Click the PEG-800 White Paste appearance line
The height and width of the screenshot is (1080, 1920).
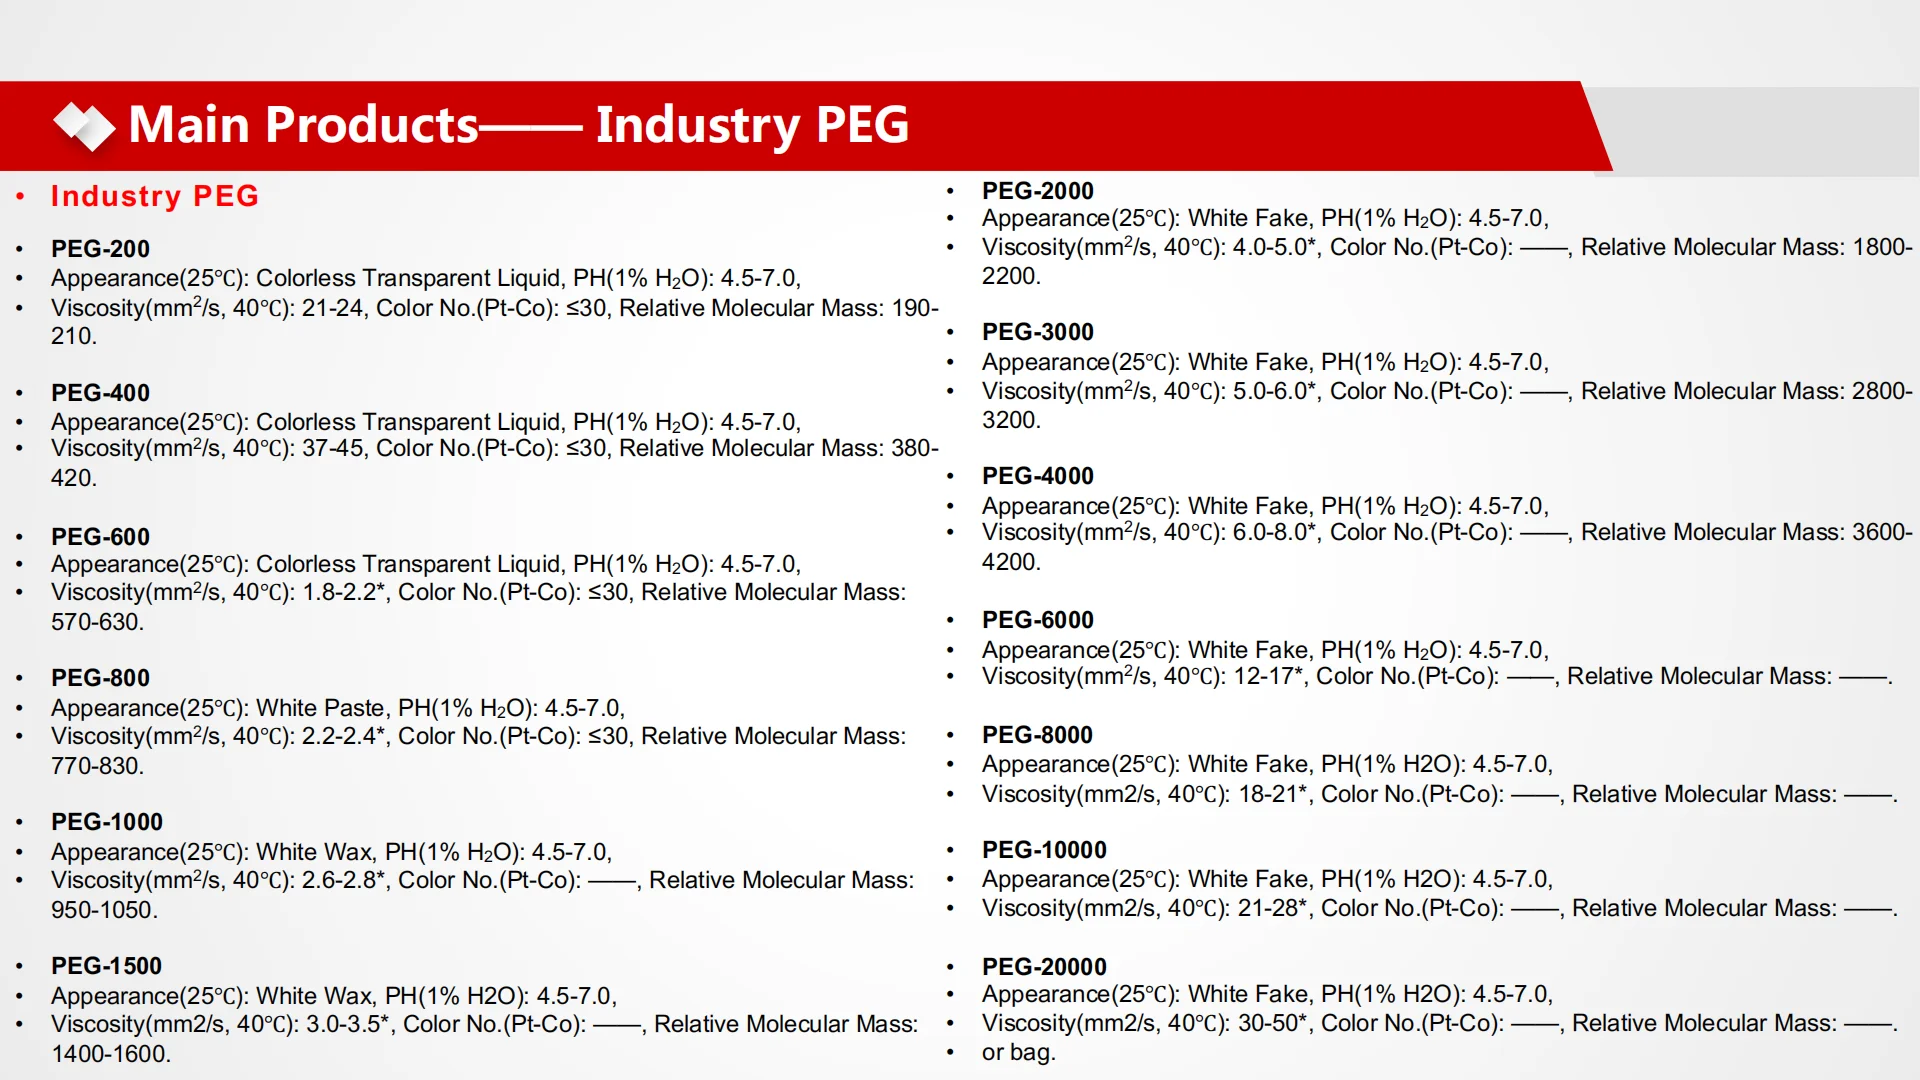[x=338, y=708]
